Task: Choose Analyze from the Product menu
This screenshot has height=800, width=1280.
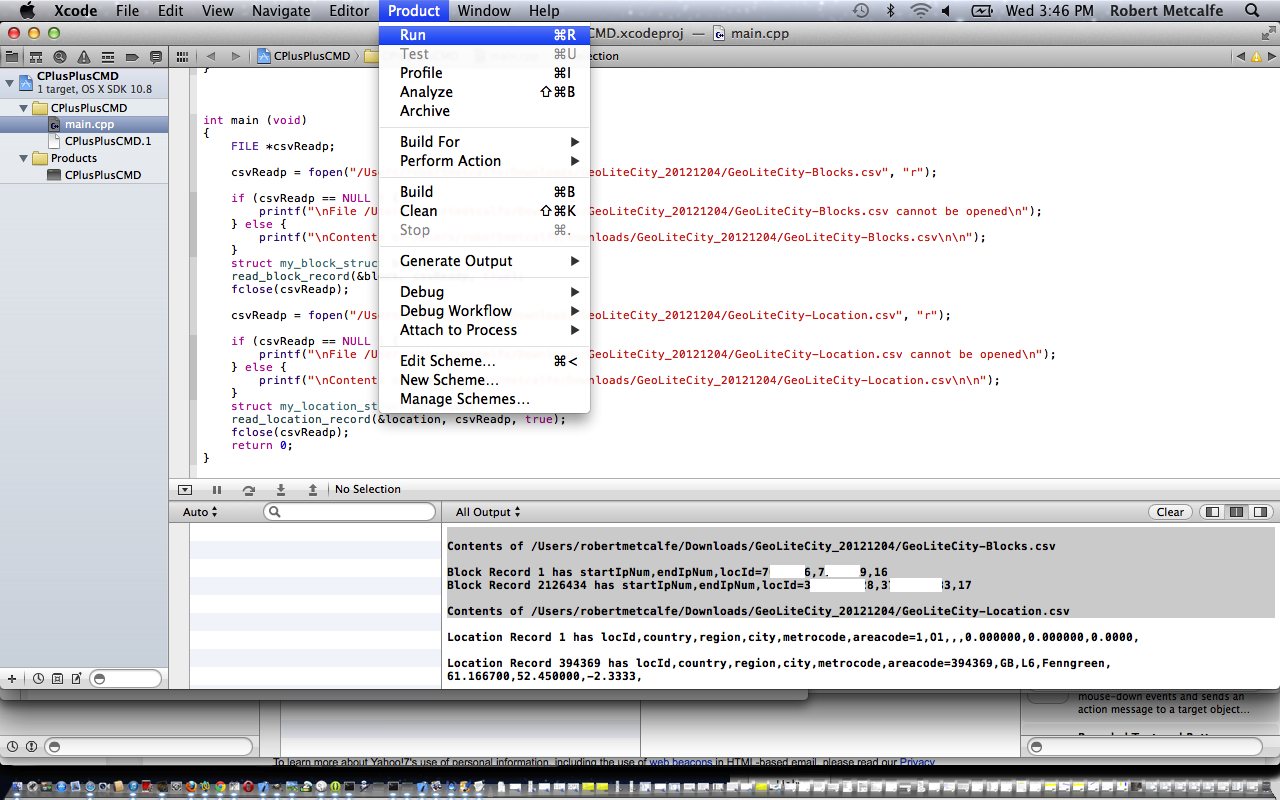Action: coord(485,92)
